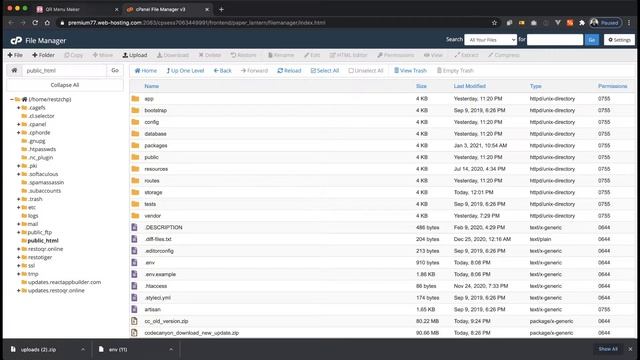Click the Delete toolbar button
Viewport: 640px width, 360px height.
point(210,55)
